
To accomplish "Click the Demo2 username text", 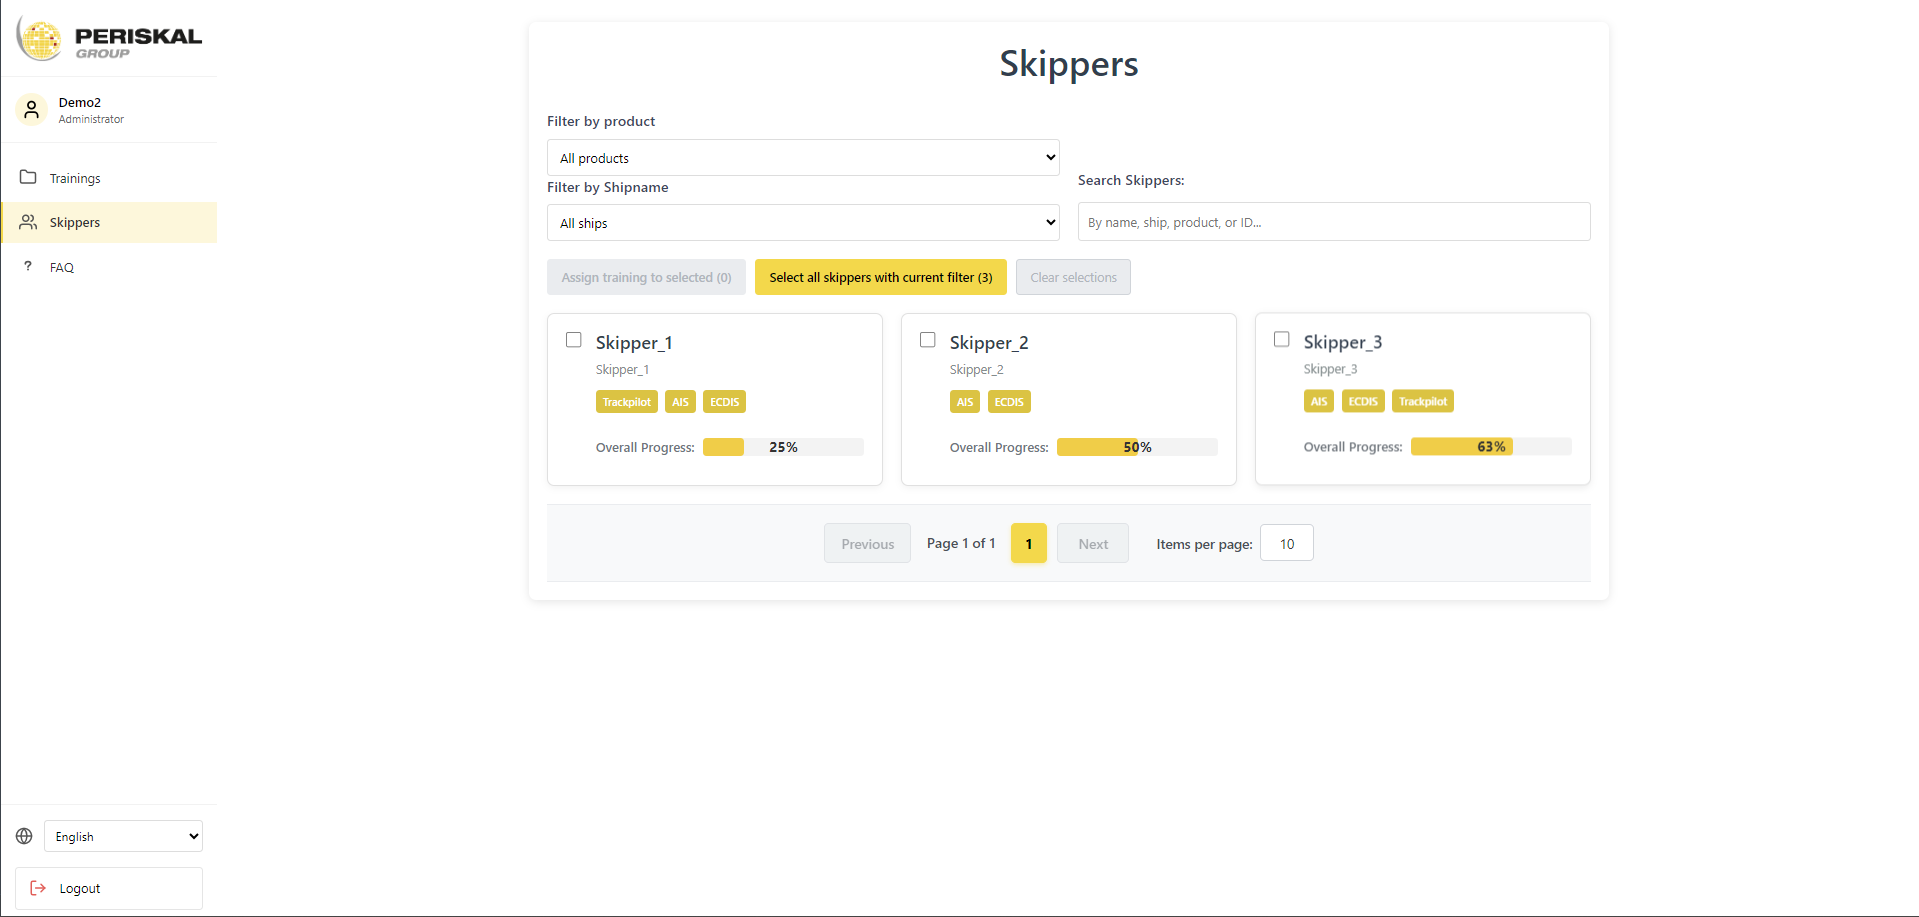I will (80, 102).
